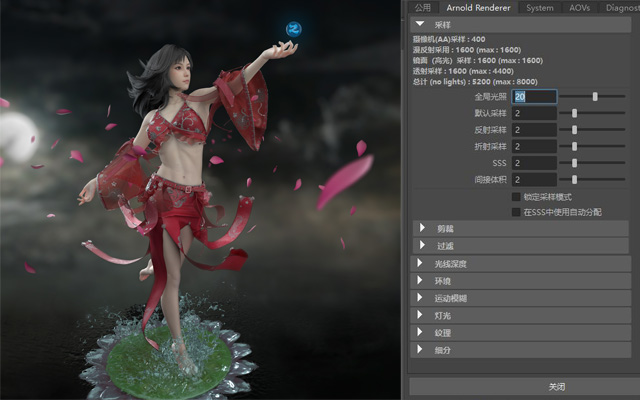Click the 反射采样 slider handle
Viewport: 640px width, 400px height.
pyautogui.click(x=574, y=130)
